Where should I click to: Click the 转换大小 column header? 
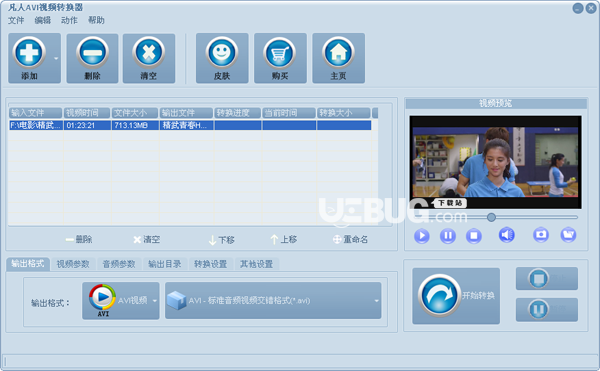344,113
